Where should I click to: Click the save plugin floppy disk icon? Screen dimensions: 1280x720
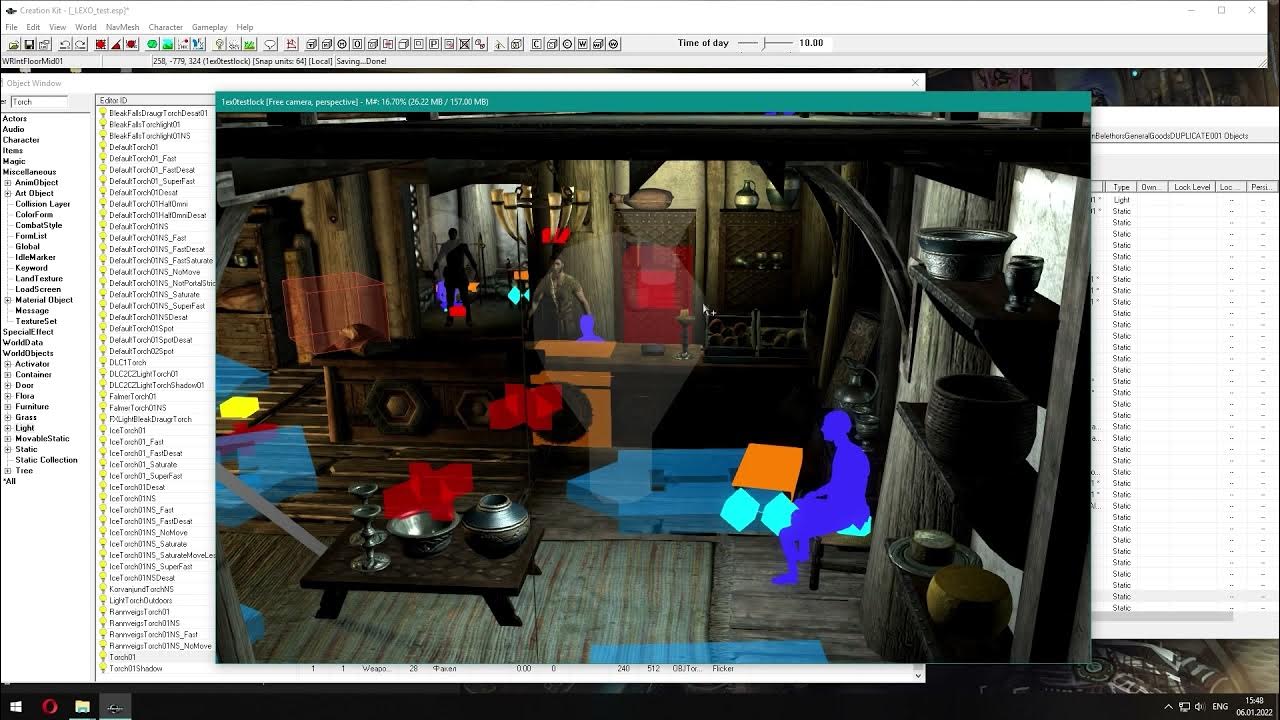[29, 44]
